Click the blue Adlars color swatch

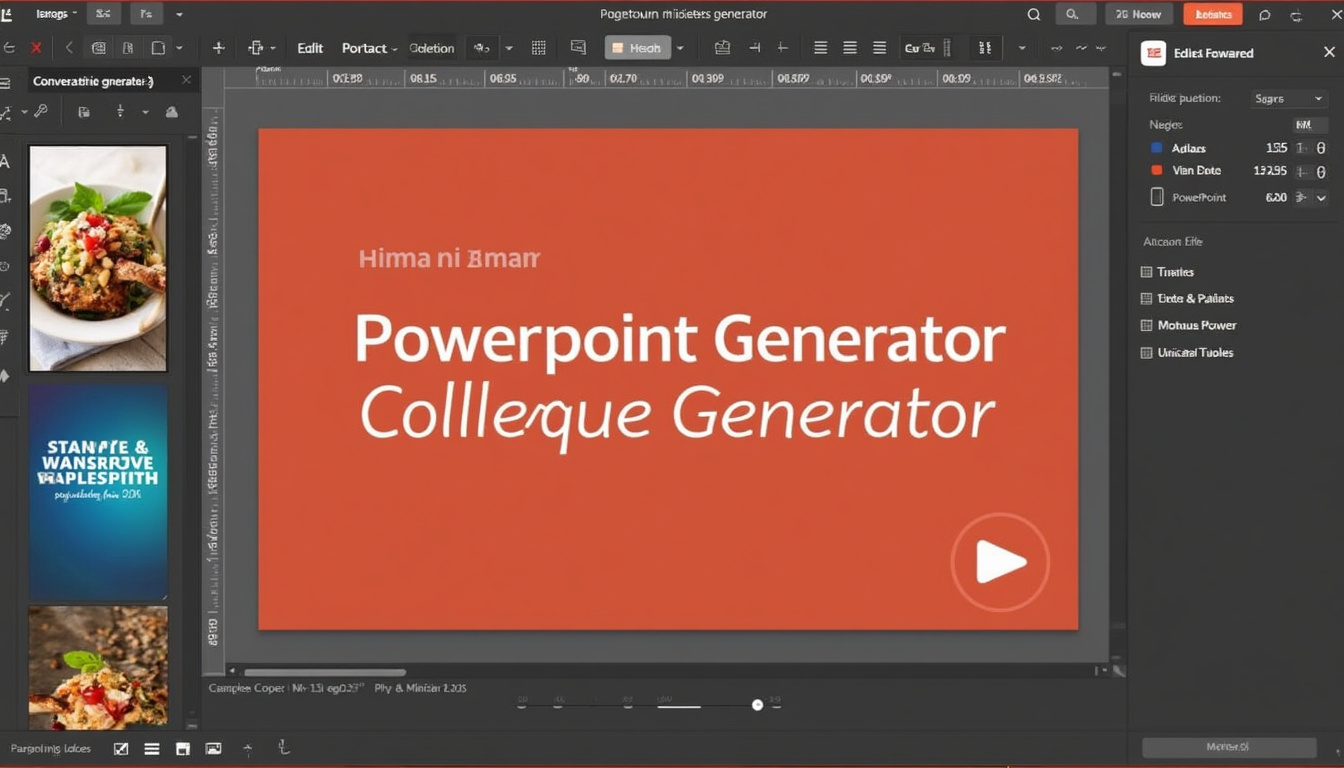[1157, 148]
